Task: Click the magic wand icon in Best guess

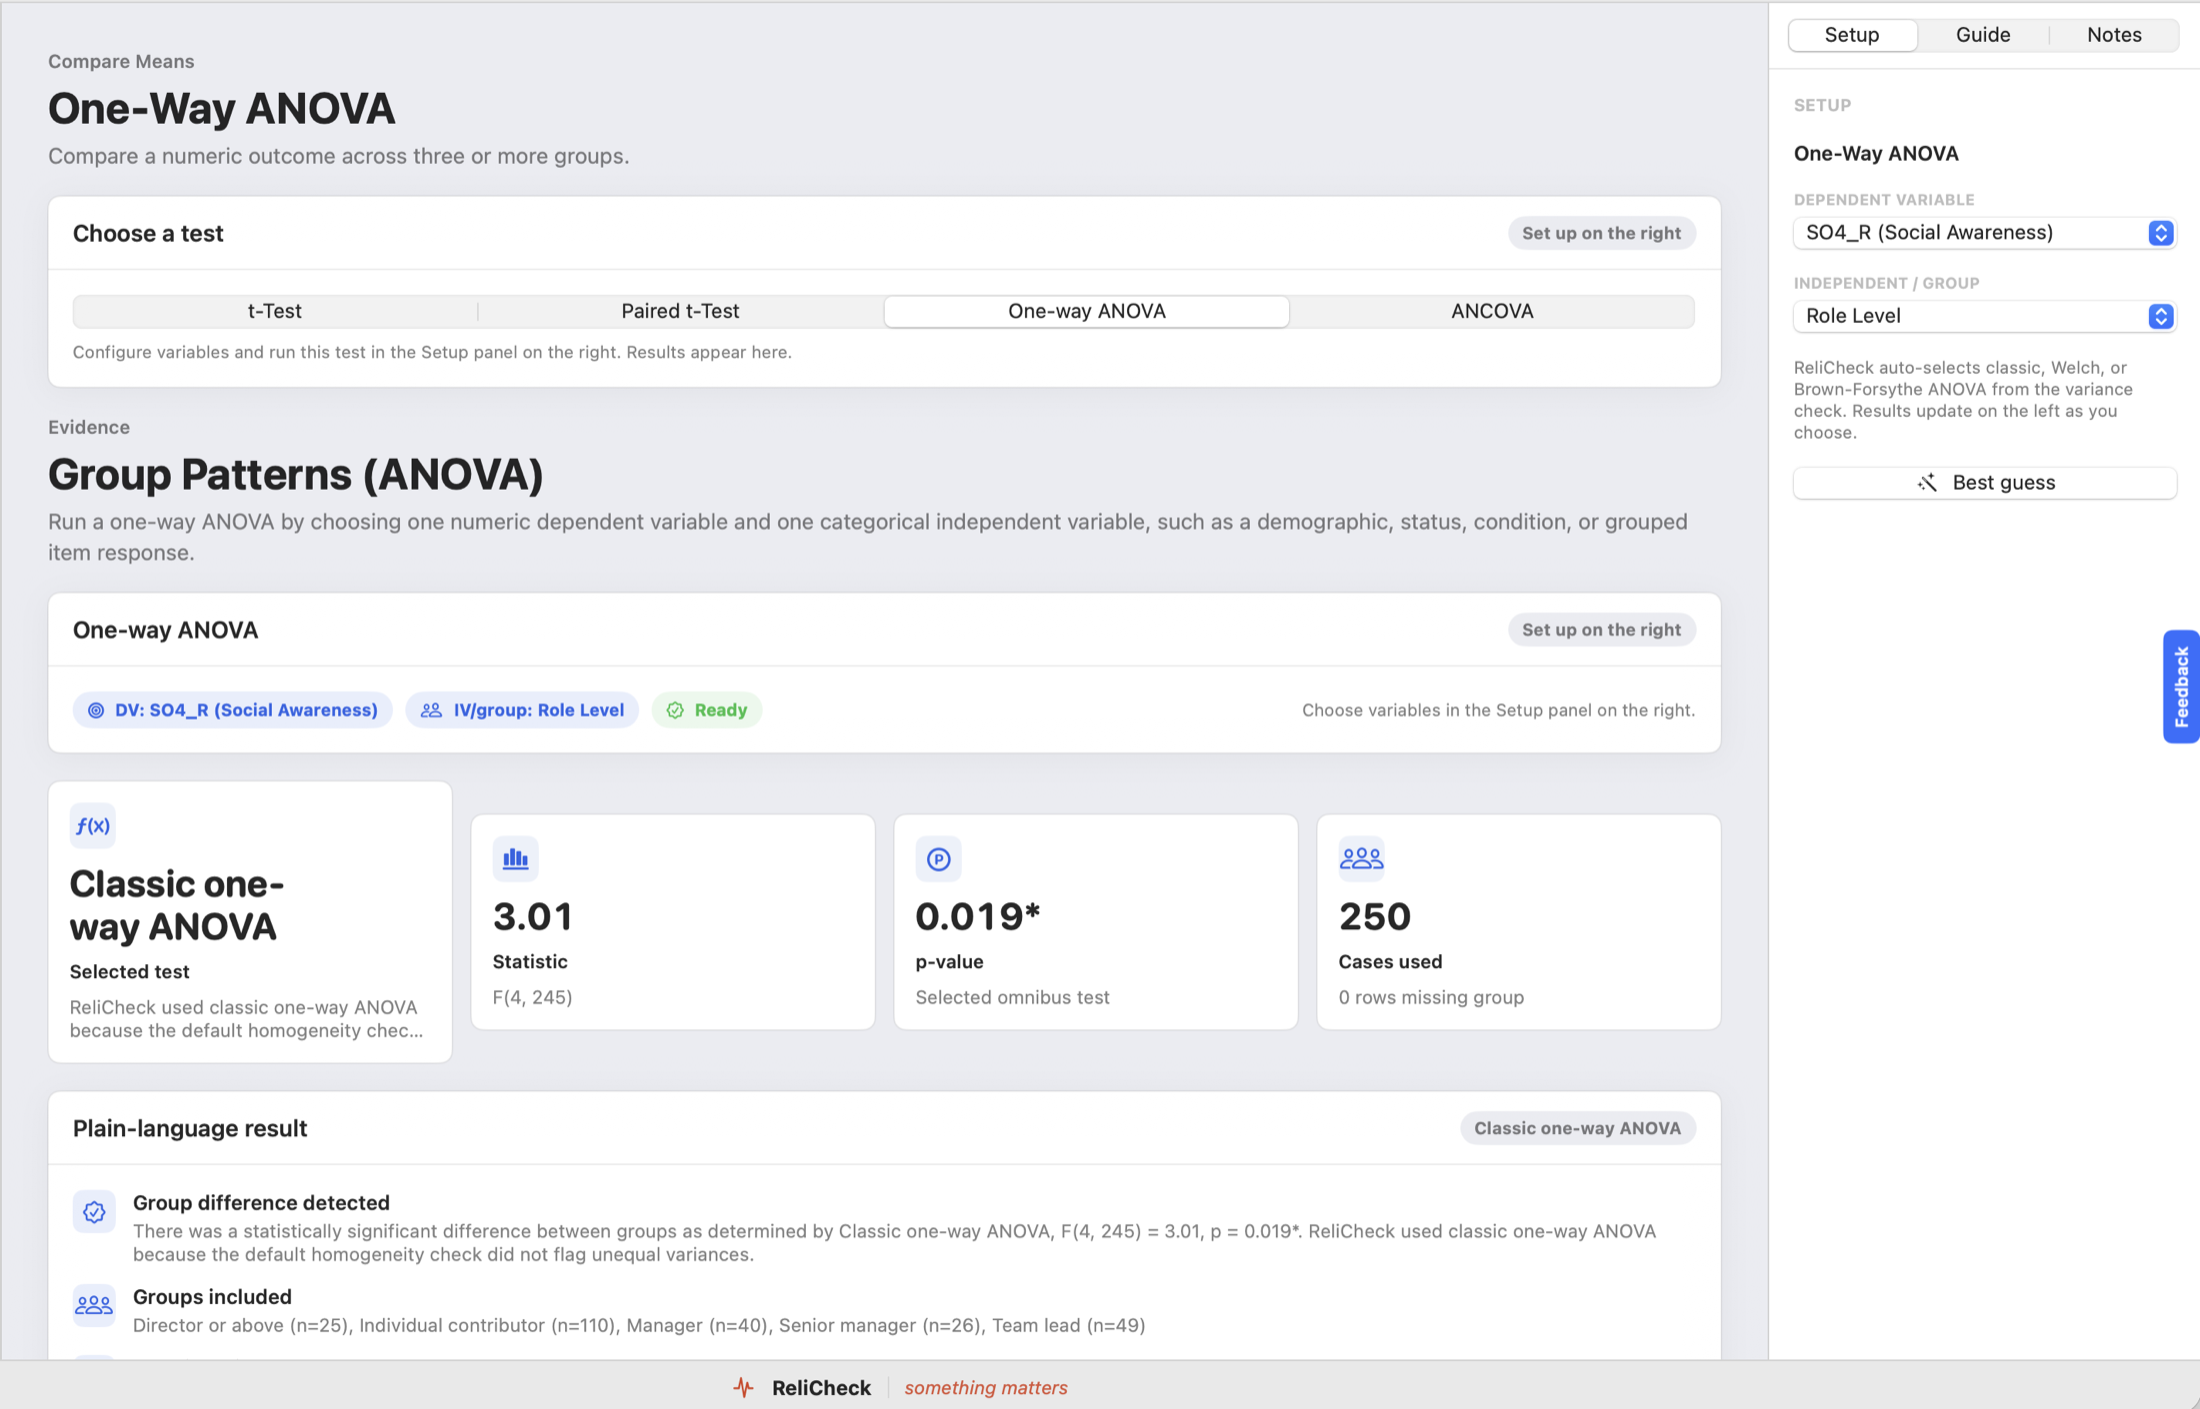Action: coord(1927,483)
